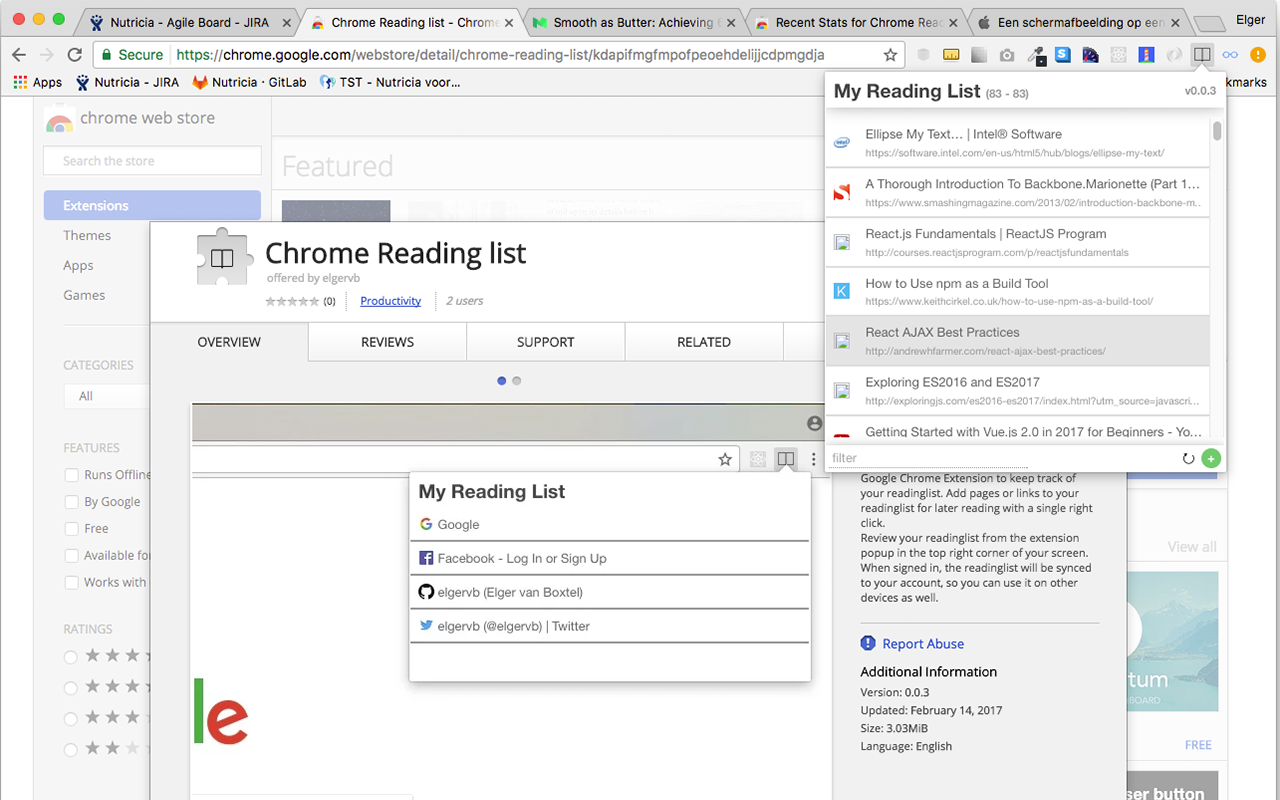
Task: Open a new tab
Action: (1210, 23)
